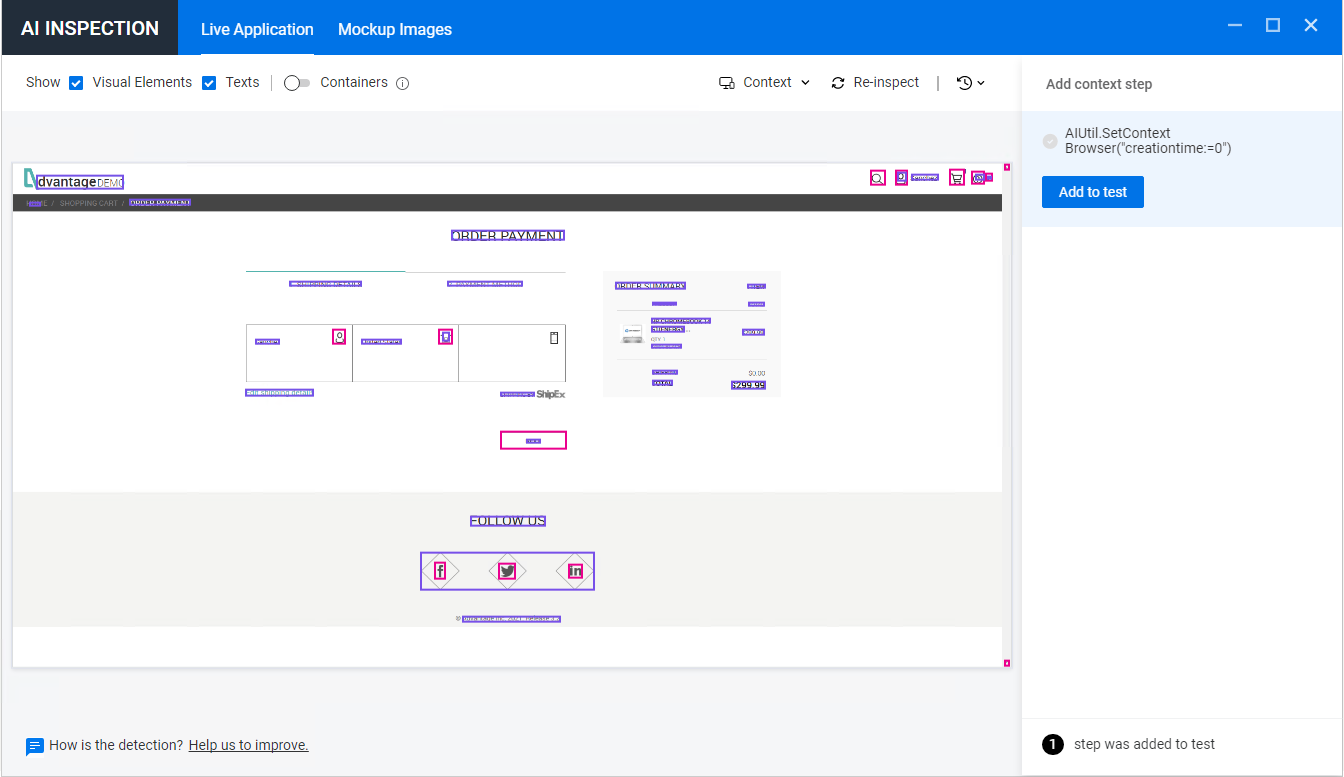Open the Context dropdown menu
This screenshot has height=777, width=1344.
(765, 83)
